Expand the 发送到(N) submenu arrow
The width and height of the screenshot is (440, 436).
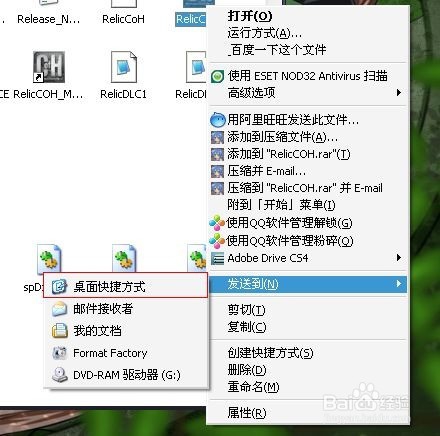click(399, 284)
